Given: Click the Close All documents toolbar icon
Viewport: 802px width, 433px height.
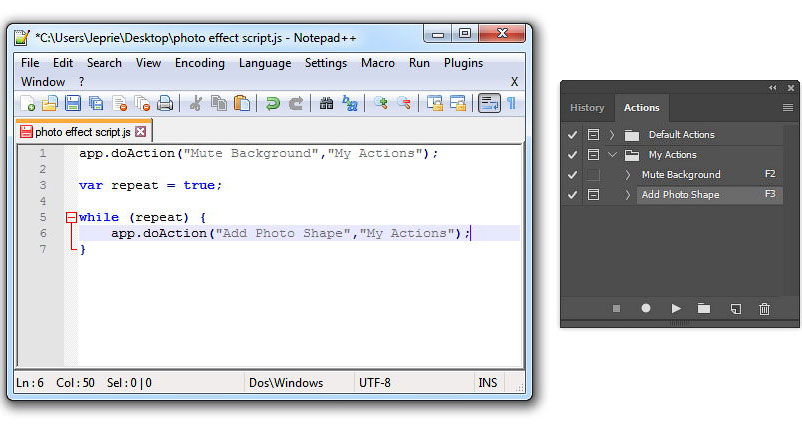Looking at the screenshot, I should pos(142,103).
